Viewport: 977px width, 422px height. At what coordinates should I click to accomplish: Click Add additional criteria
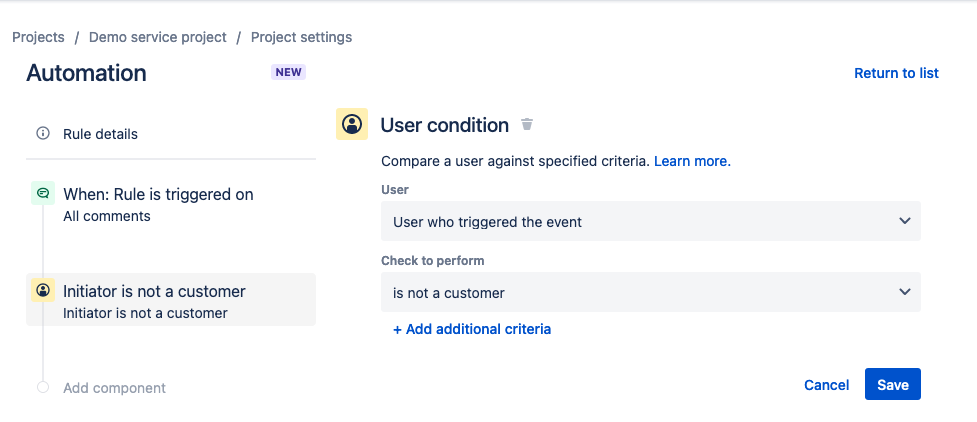click(472, 329)
